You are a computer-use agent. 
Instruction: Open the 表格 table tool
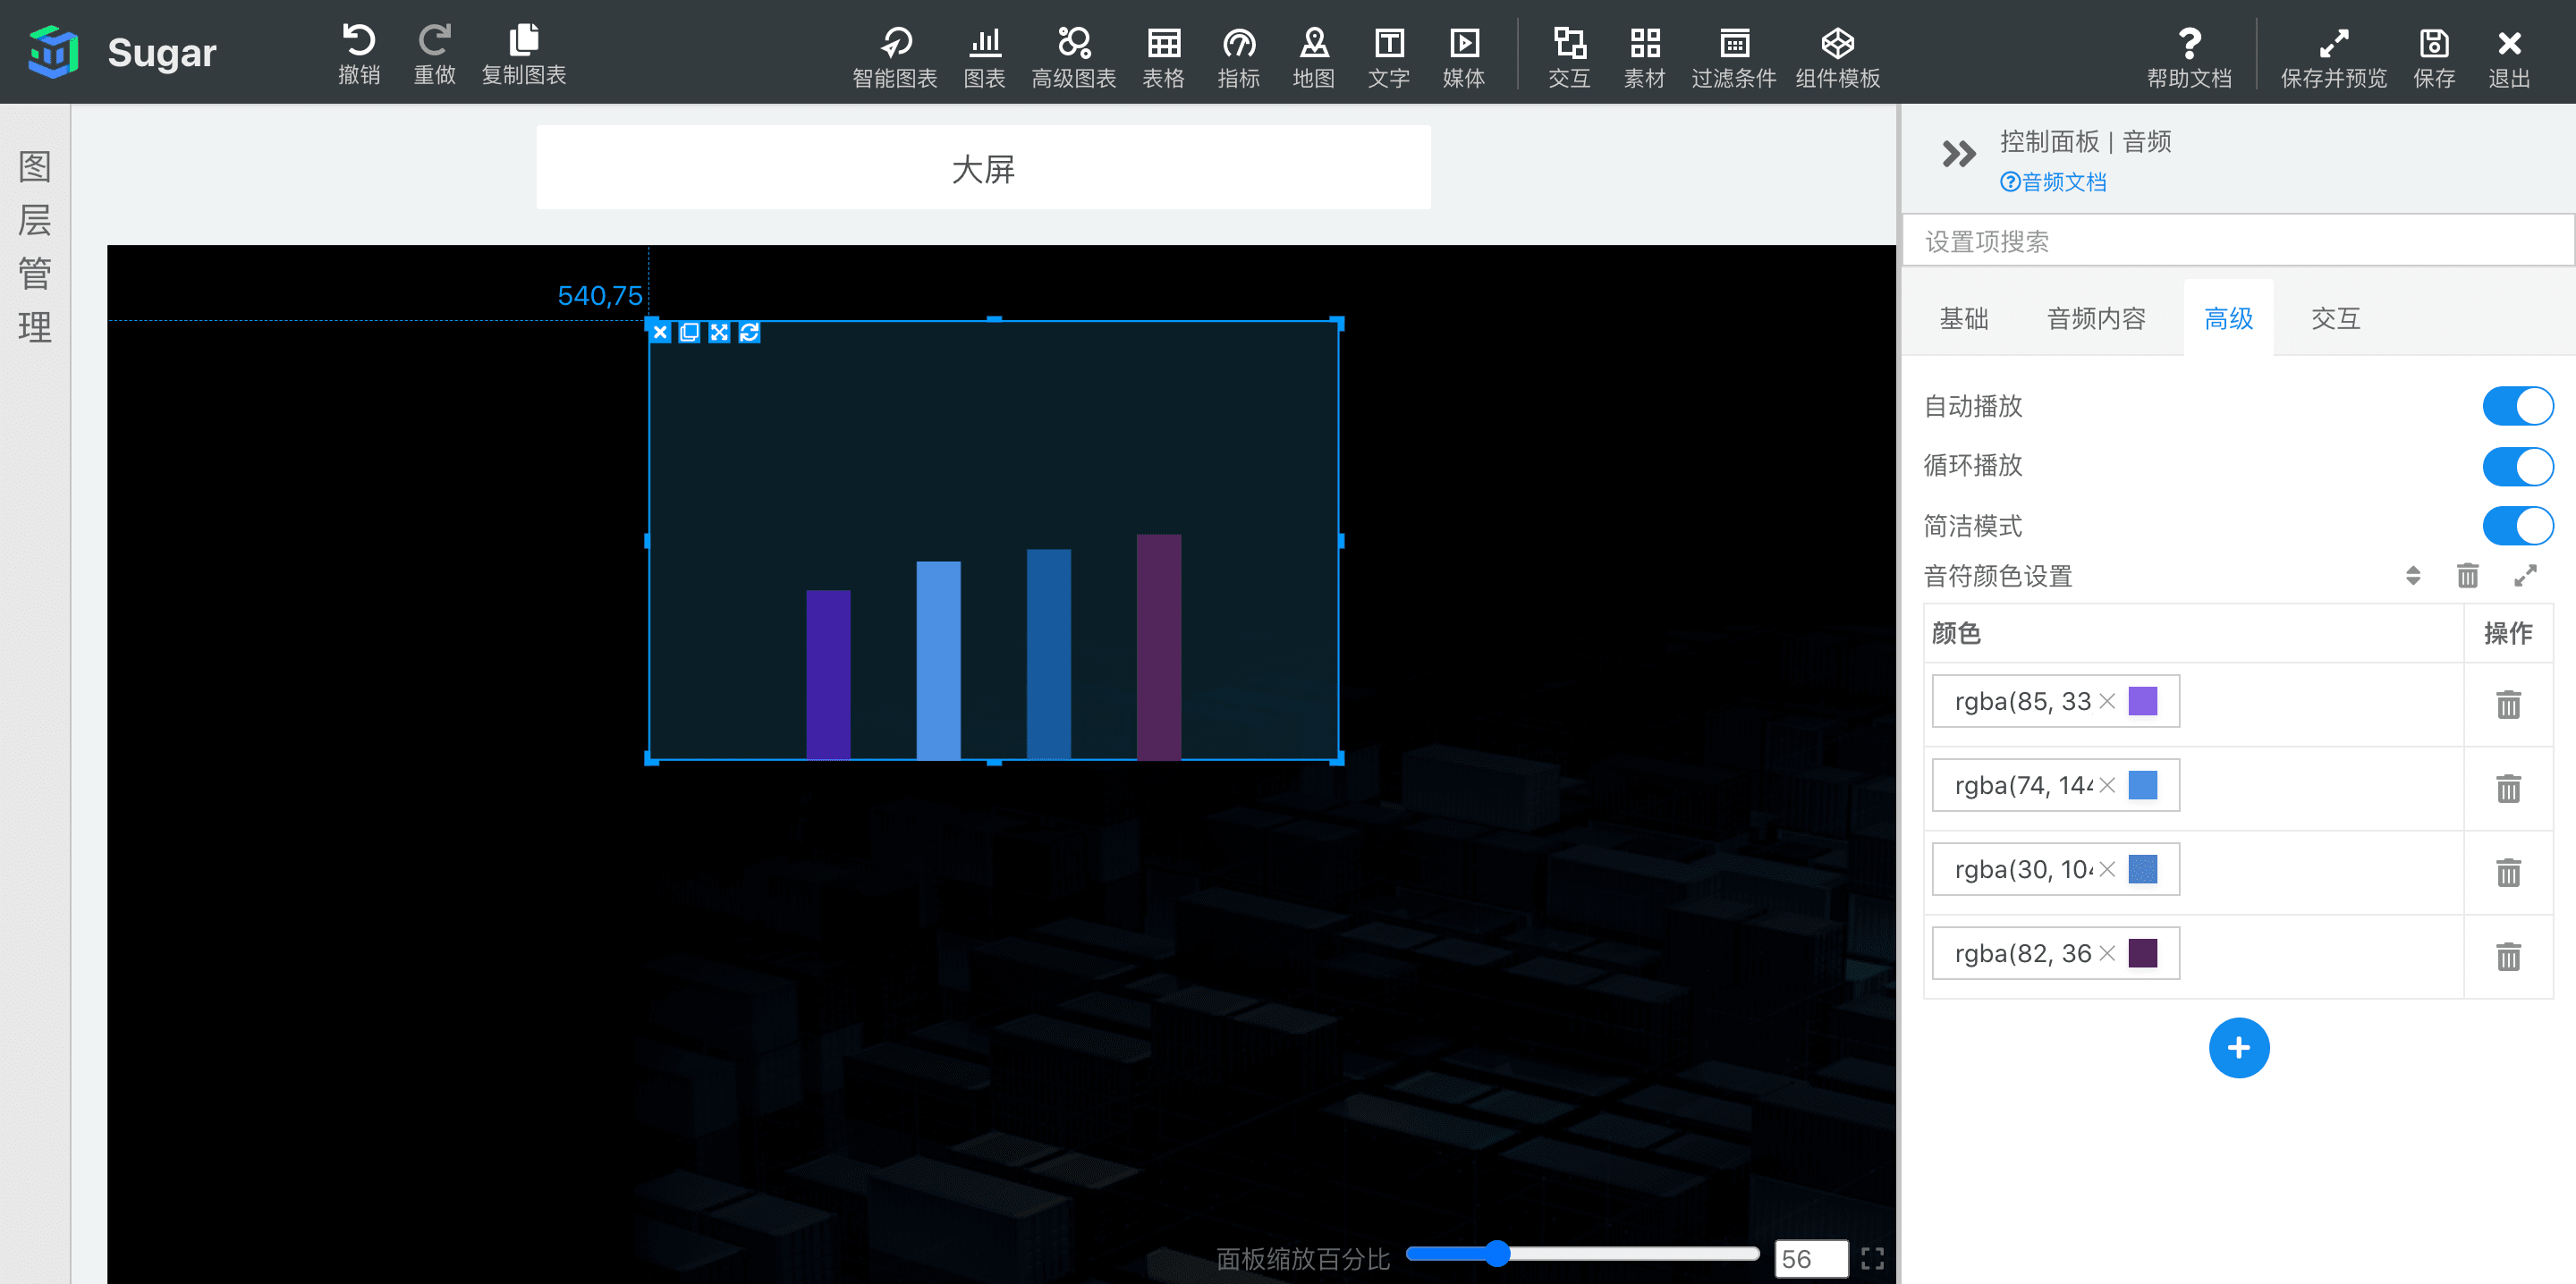(x=1163, y=57)
